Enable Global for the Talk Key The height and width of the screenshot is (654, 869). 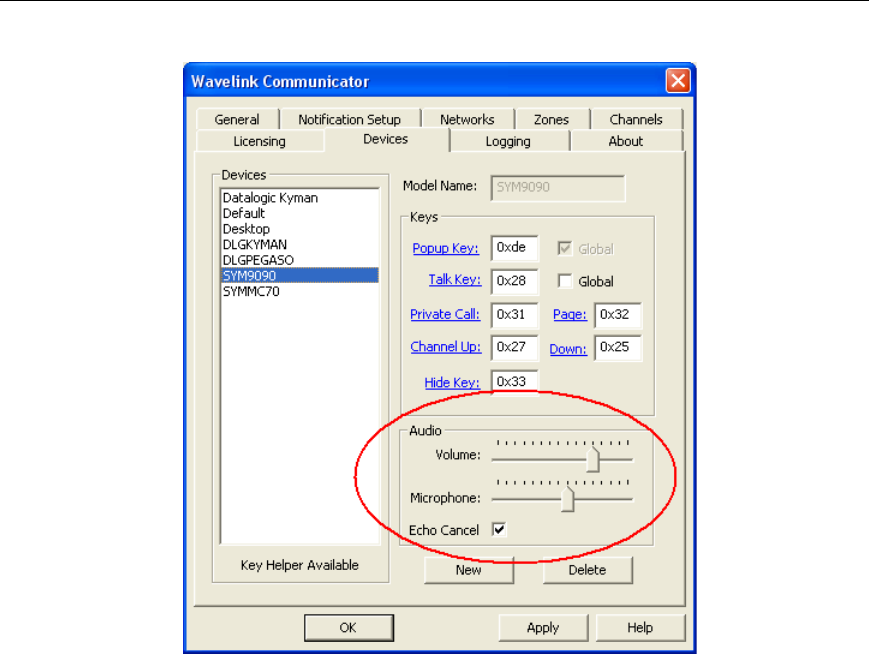(565, 281)
